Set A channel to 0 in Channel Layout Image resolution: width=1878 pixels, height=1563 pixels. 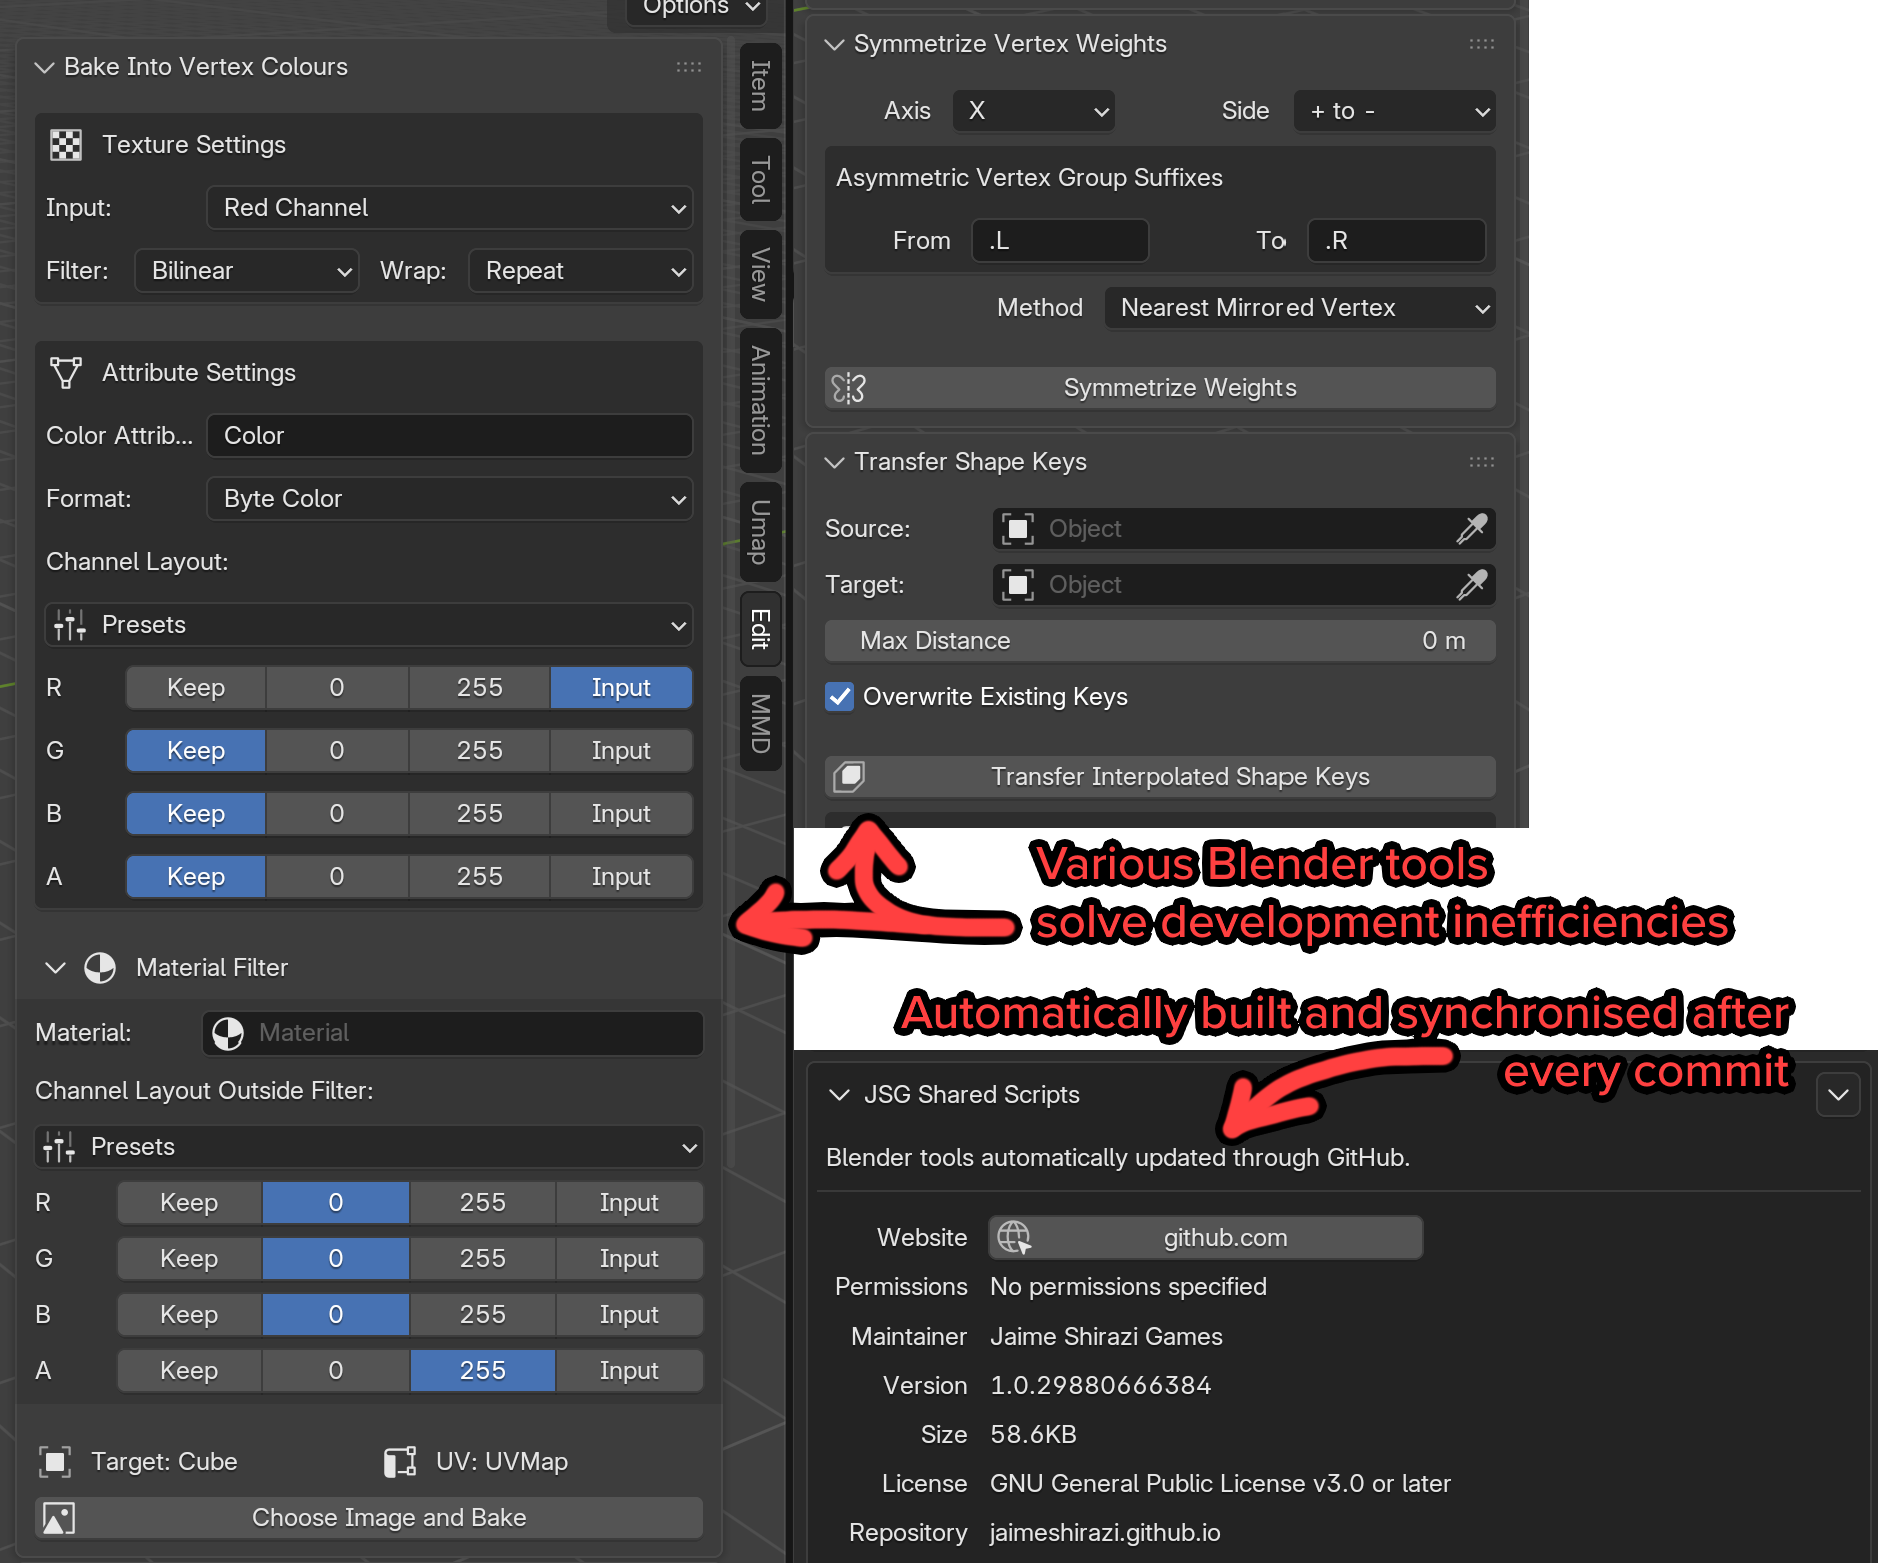click(337, 877)
